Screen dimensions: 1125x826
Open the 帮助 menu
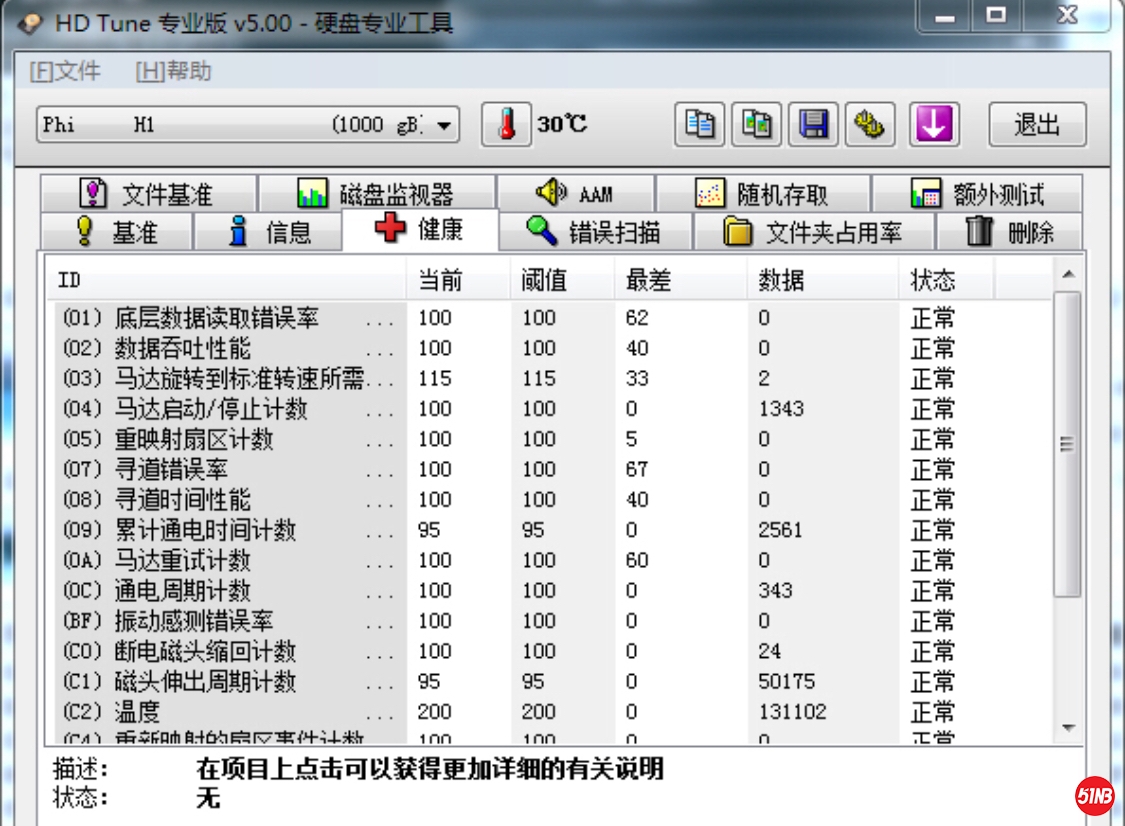(x=173, y=71)
